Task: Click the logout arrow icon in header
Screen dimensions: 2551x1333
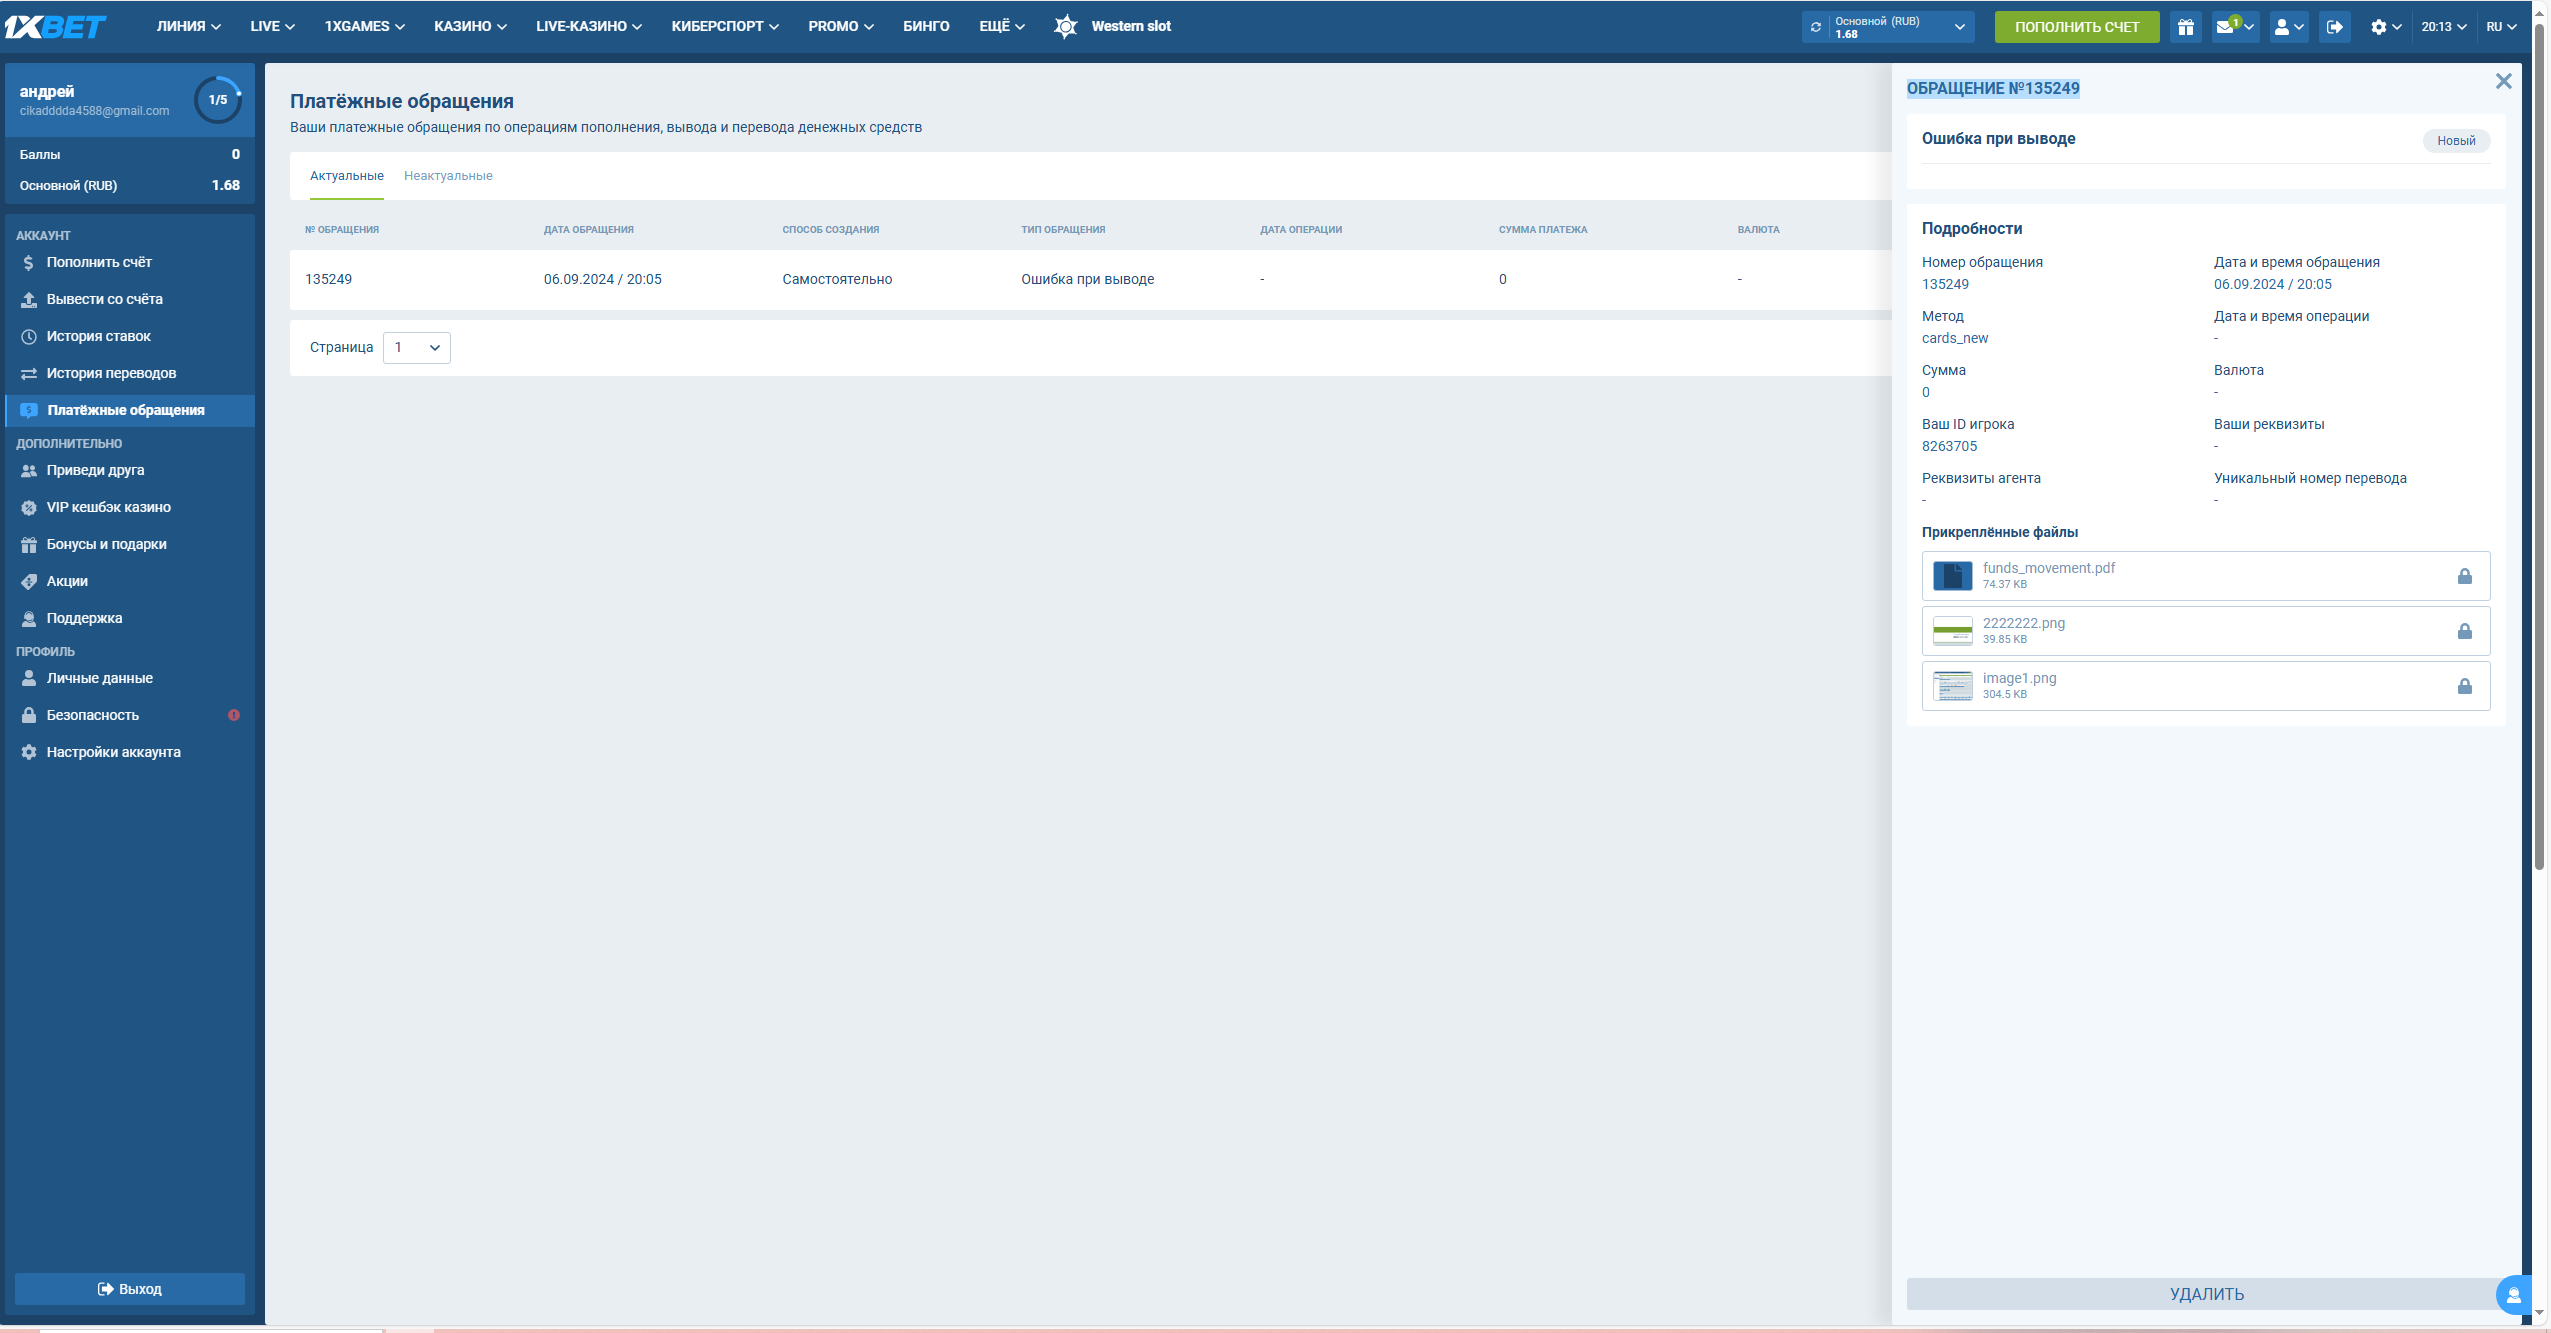Action: [x=2334, y=27]
